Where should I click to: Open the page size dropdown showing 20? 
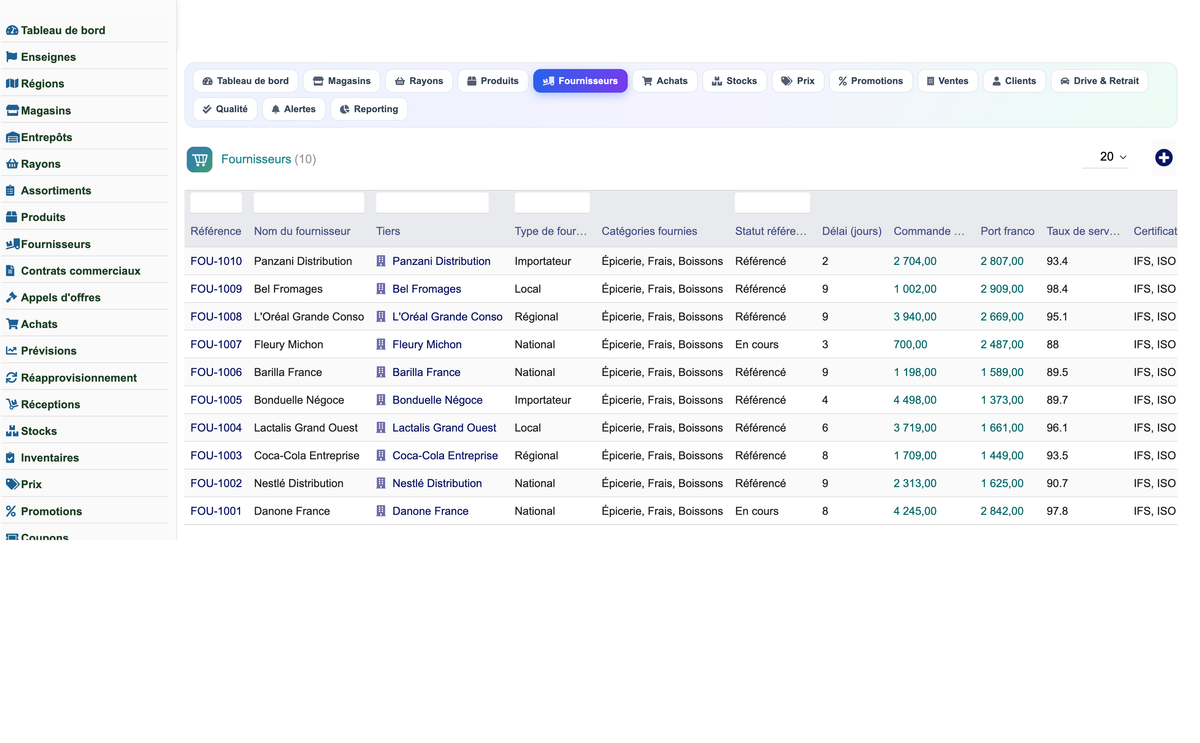1106,157
